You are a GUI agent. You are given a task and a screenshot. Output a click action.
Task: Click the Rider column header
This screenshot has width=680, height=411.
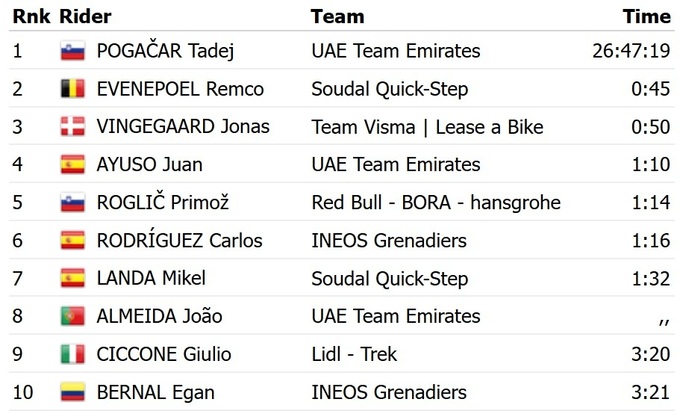[x=85, y=16]
